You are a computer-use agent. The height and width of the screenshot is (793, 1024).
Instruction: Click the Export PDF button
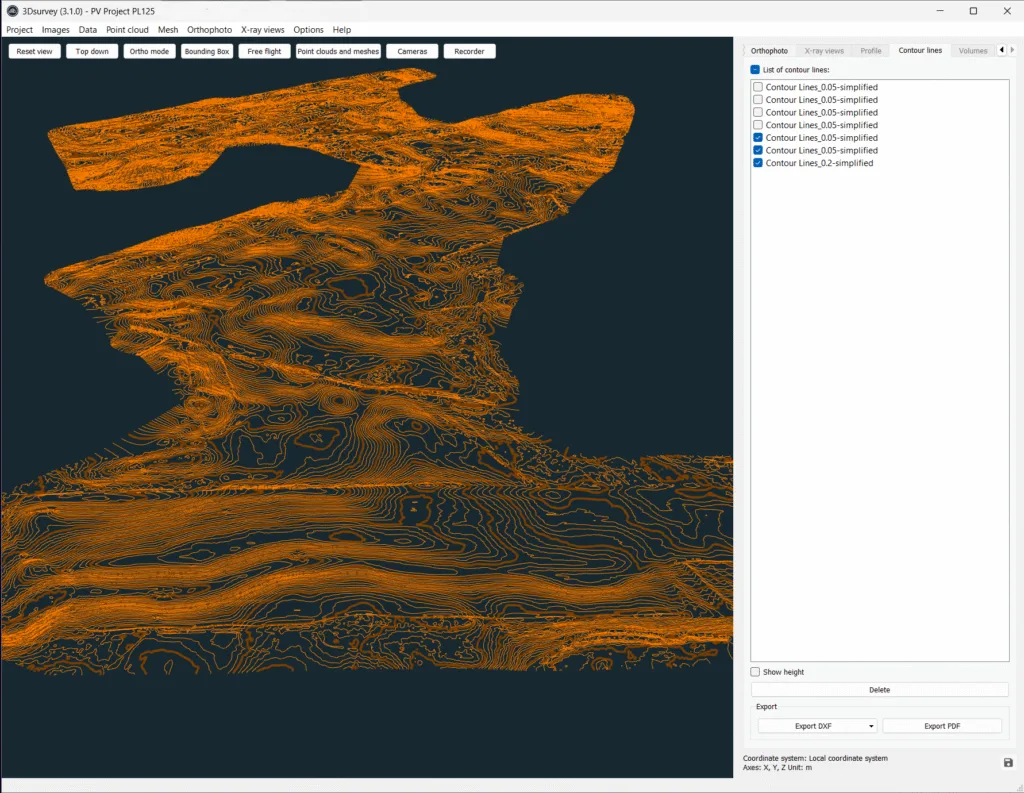[942, 726]
